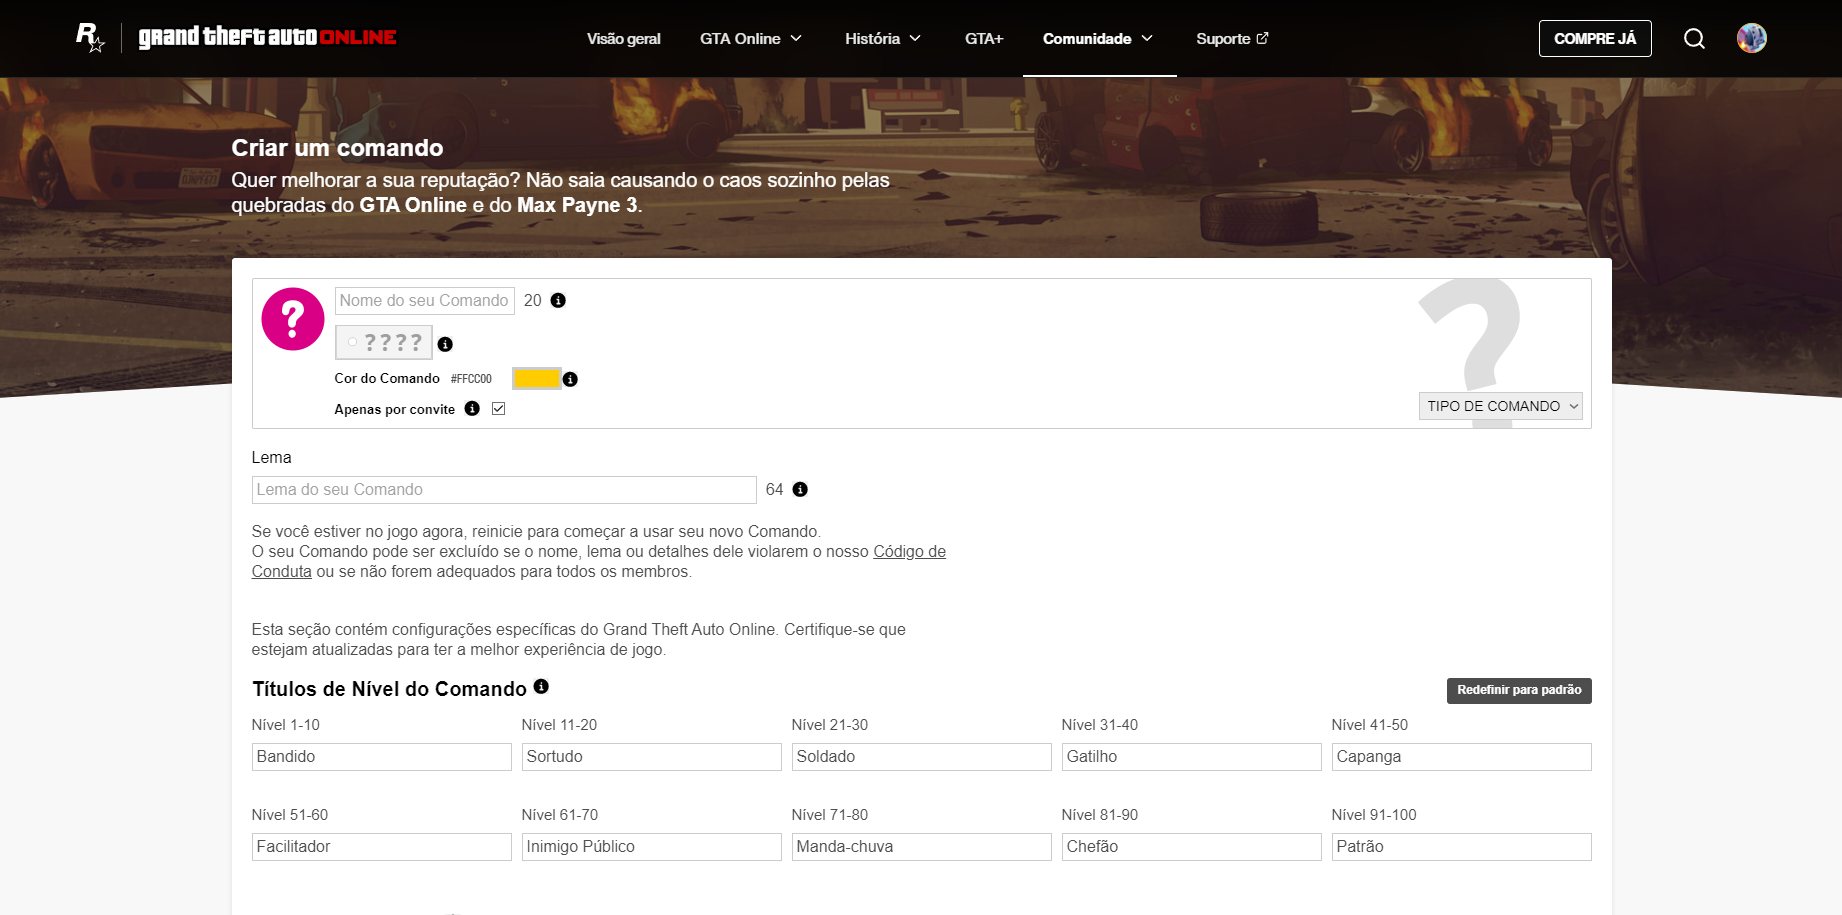This screenshot has height=915, width=1842.
Task: Click the pink question mark crew emblem
Action: 292,318
